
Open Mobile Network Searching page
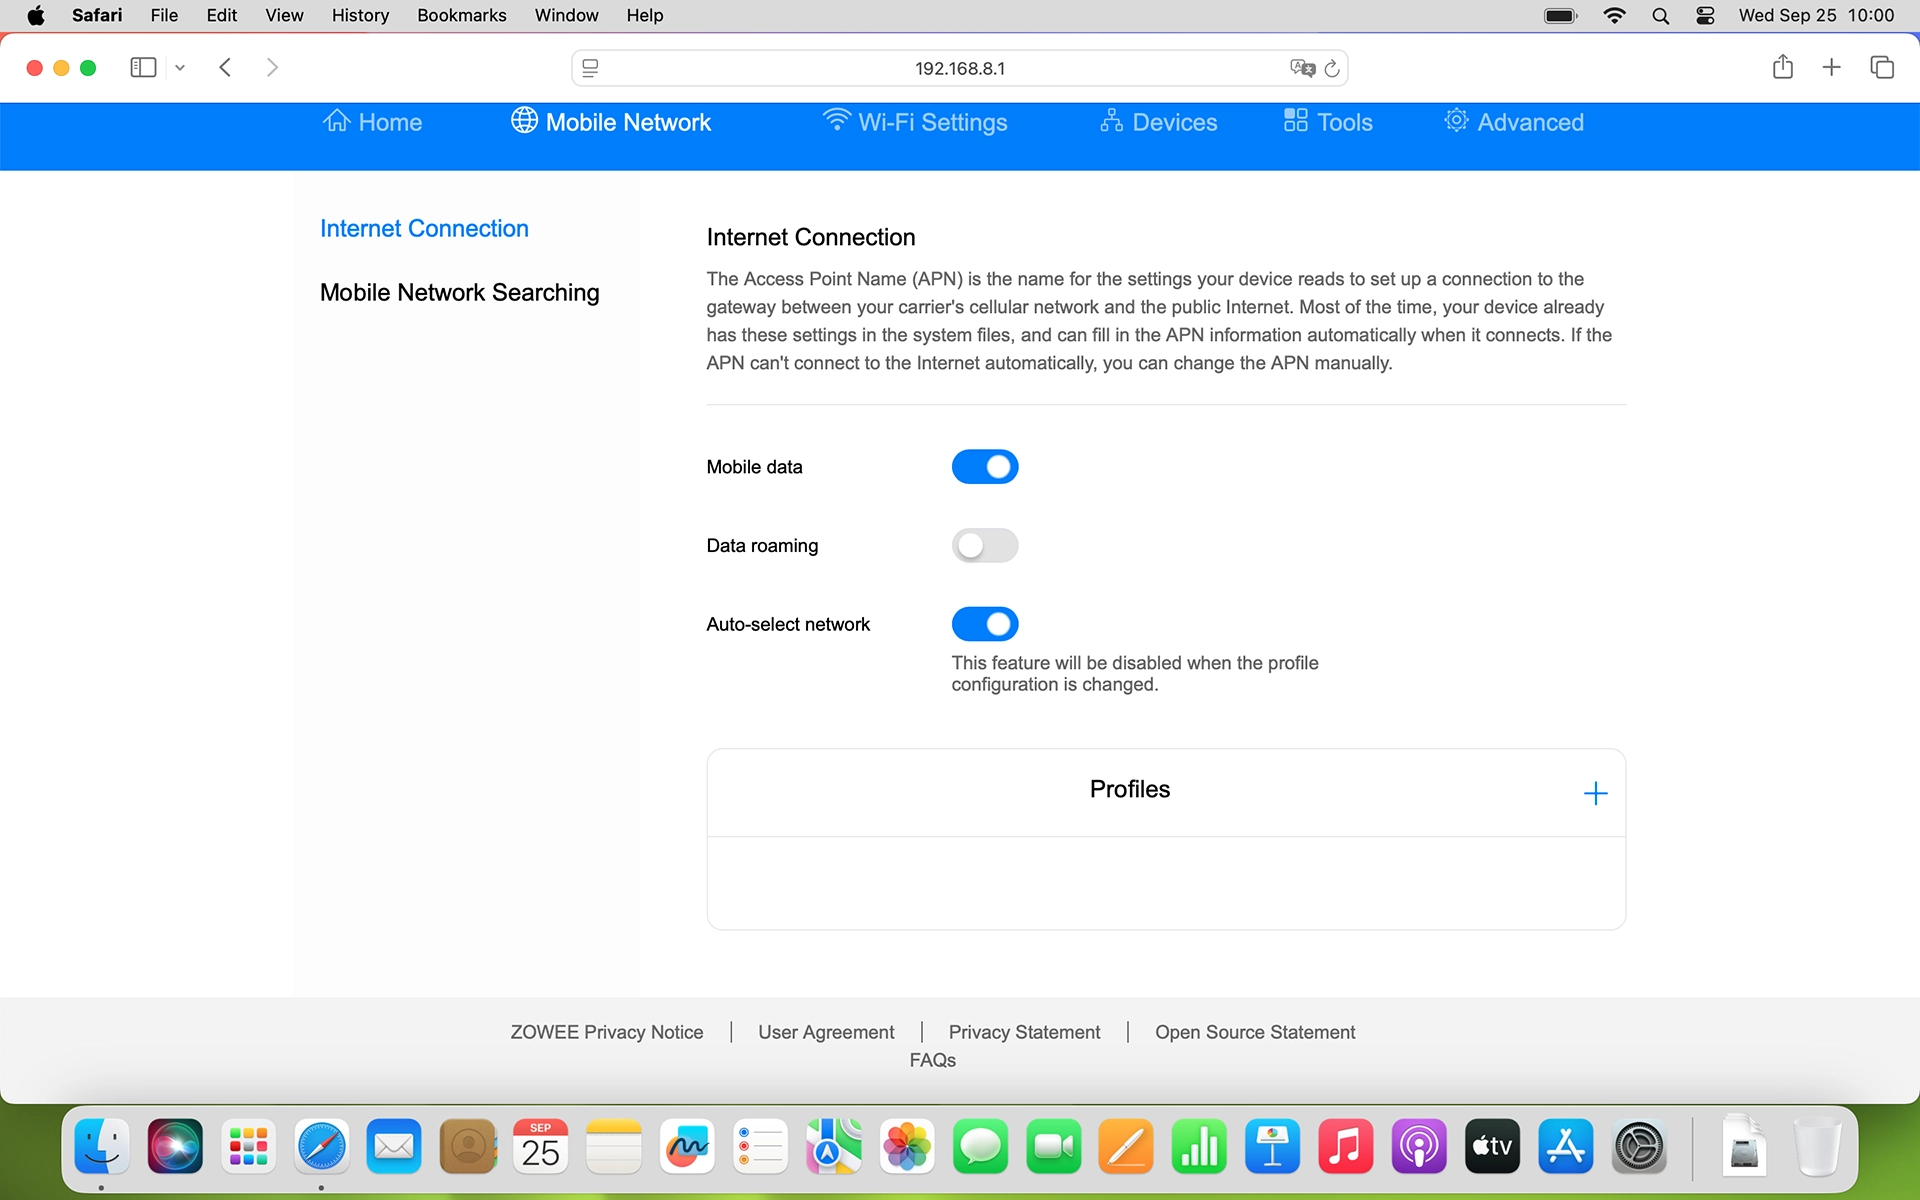459,293
